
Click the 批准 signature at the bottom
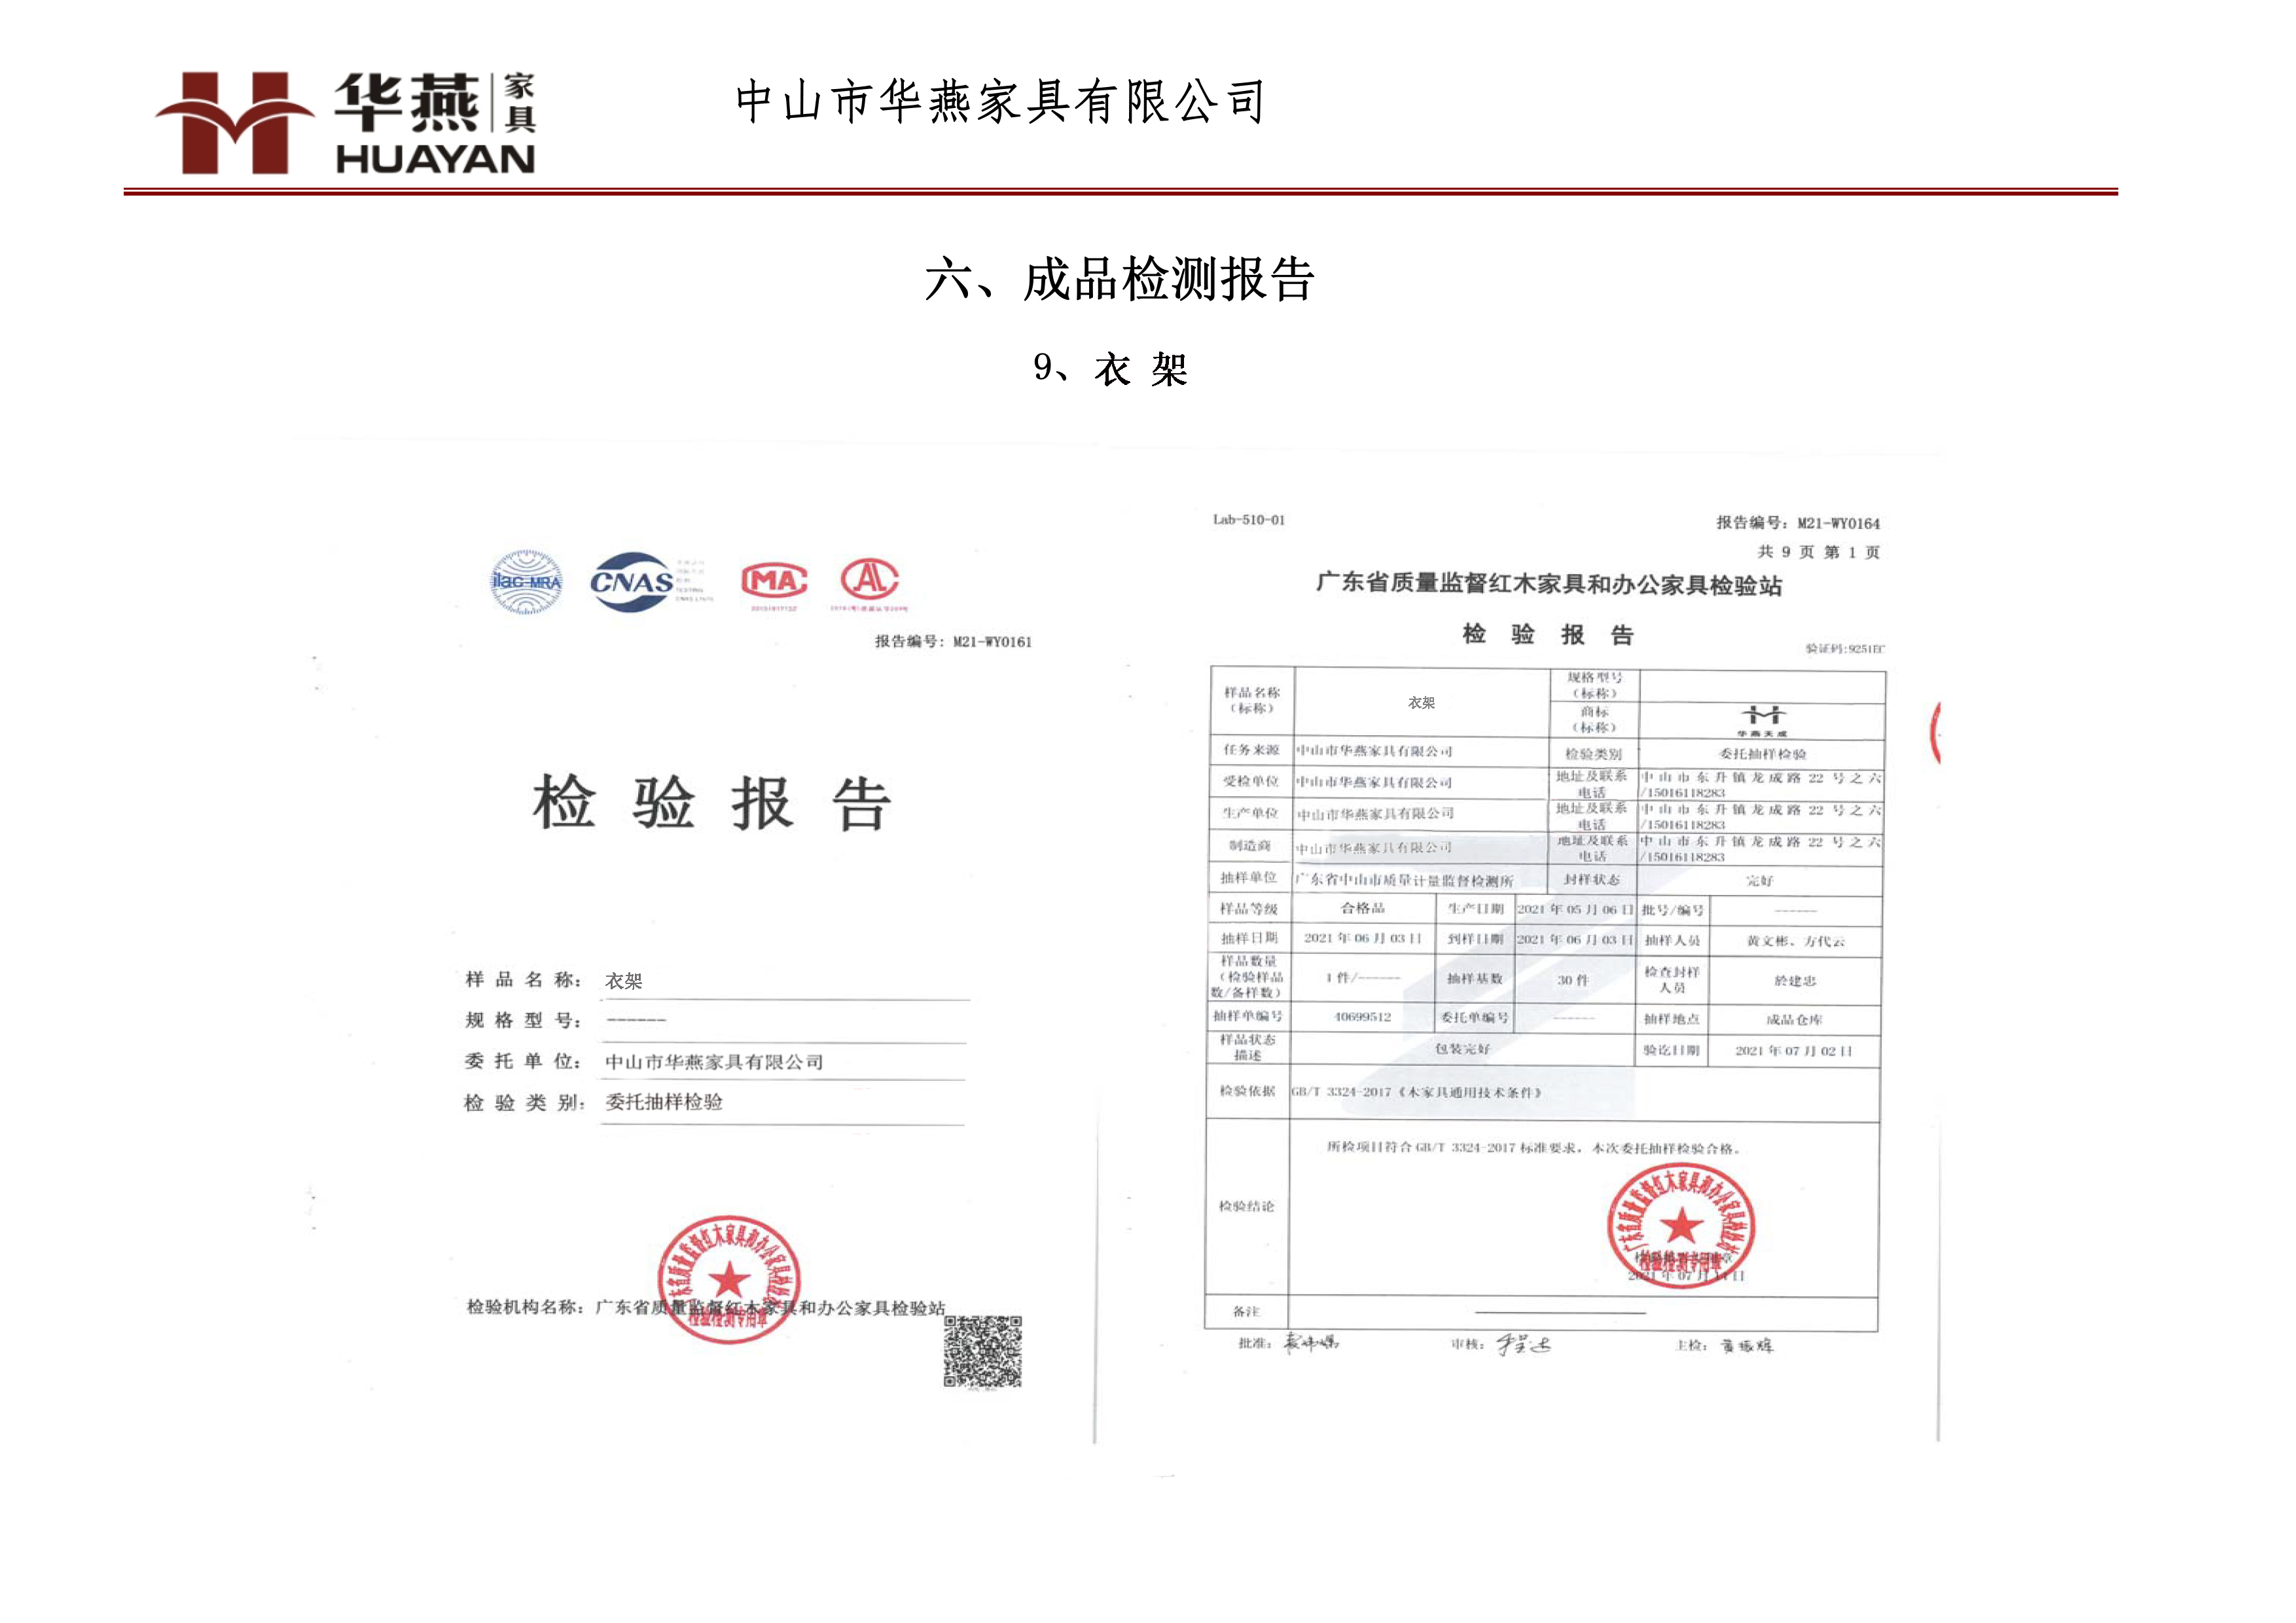pos(1310,1343)
